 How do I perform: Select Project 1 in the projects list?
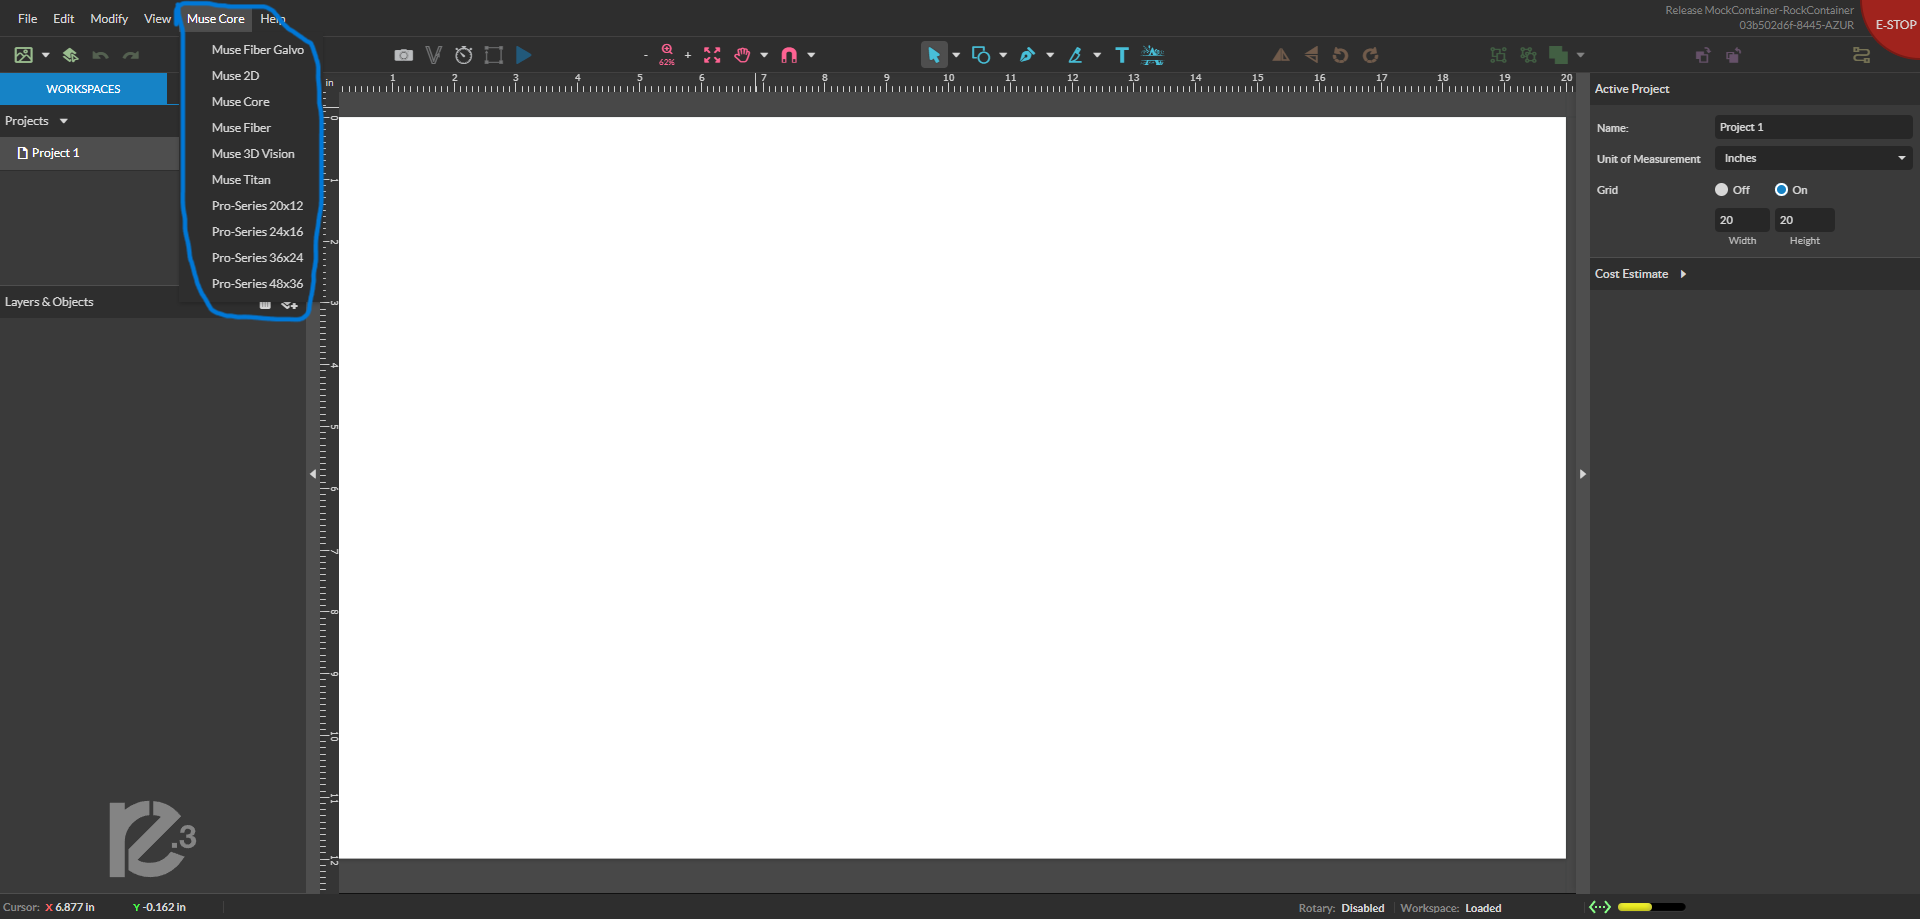[x=90, y=153]
